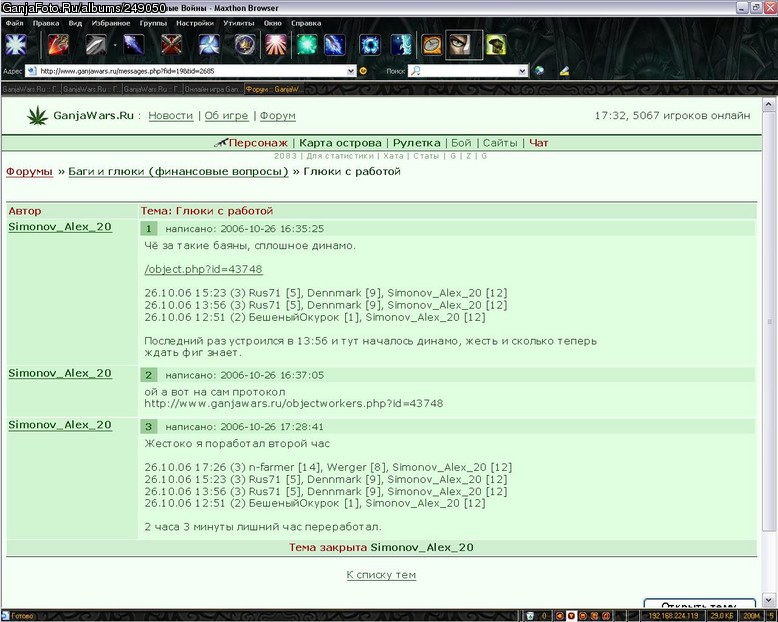This screenshot has width=778, height=622.
Task: Click the blue lightning bolt toolbar icon
Action: click(x=335, y=45)
